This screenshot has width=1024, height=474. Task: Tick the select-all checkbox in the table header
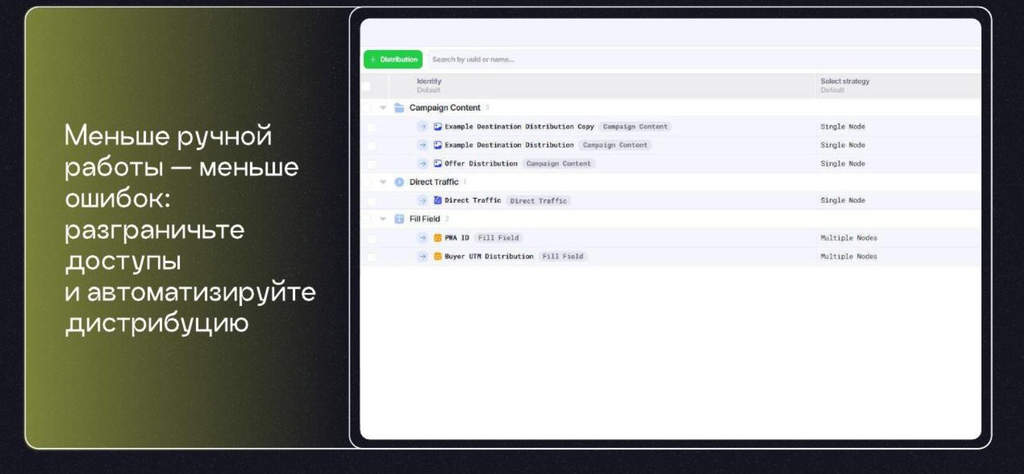366,86
